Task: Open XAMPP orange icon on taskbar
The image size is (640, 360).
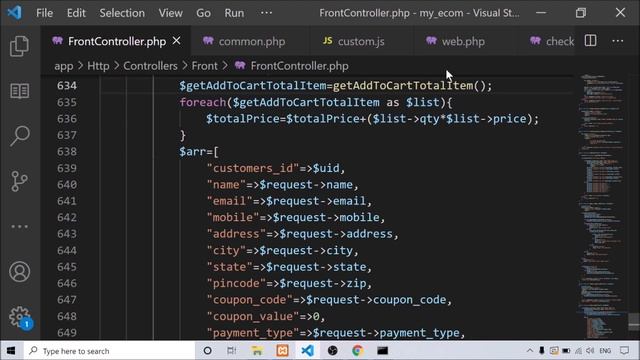Action: tap(282, 351)
